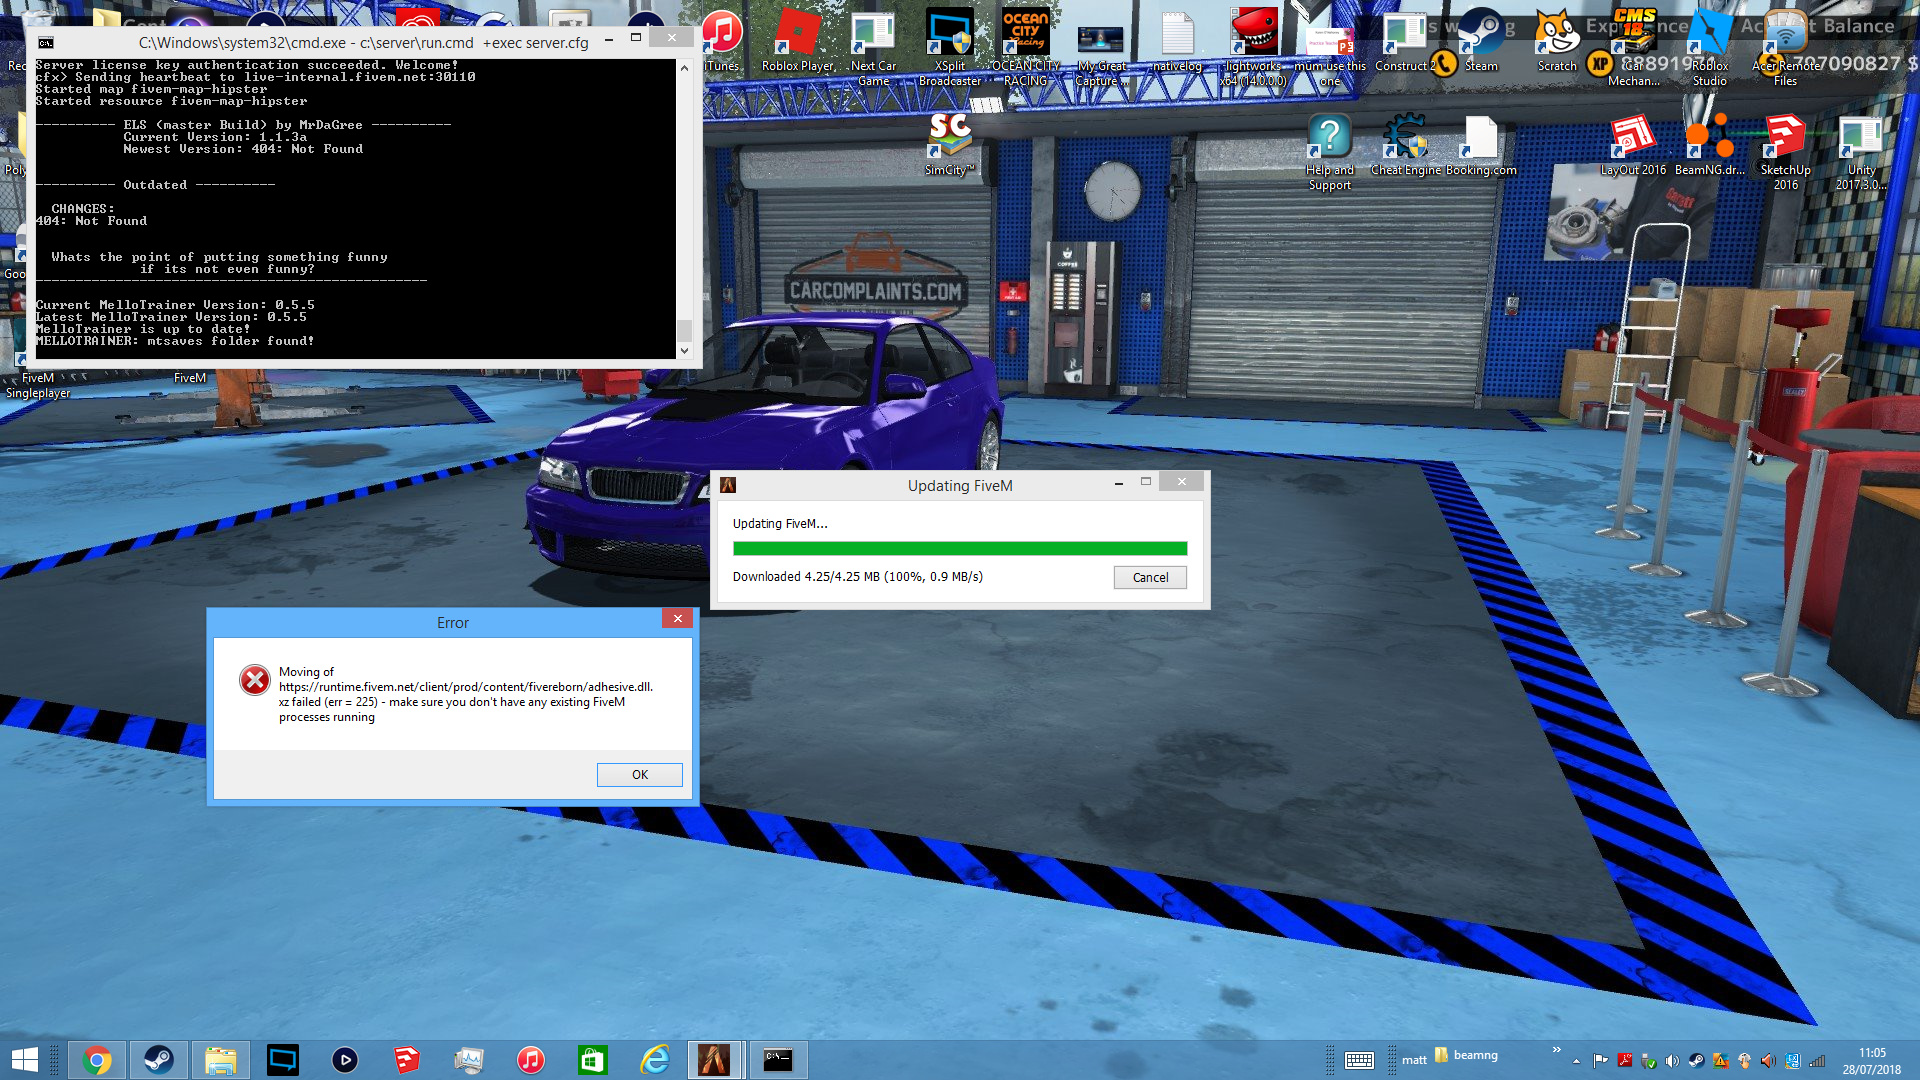Select the Acer Remote Files desktop icon
1920x1080 pixels.
1785,48
